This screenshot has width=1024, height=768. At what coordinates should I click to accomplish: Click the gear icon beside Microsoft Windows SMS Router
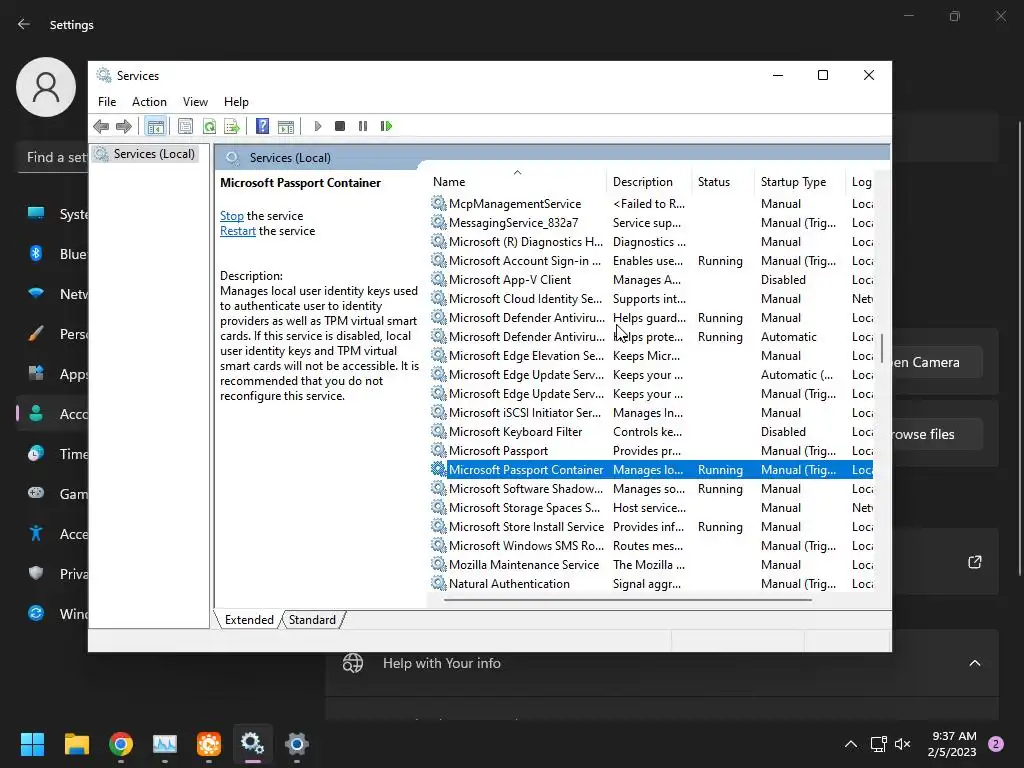tap(439, 545)
